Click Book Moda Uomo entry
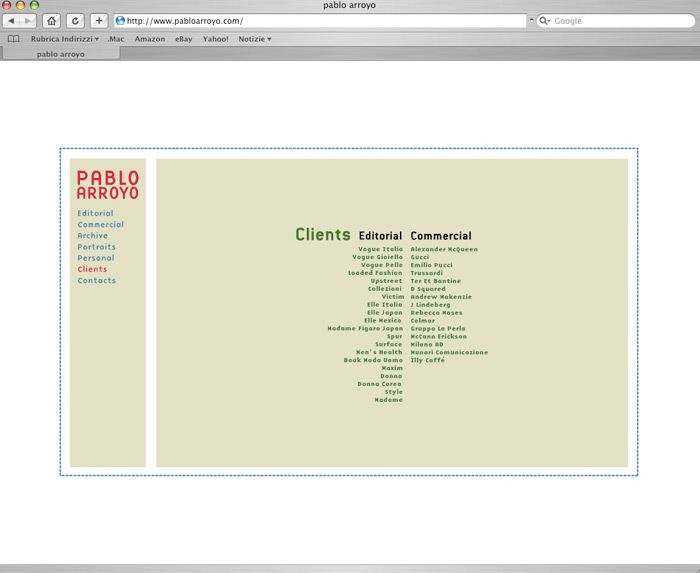The height and width of the screenshot is (573, 700). click(373, 360)
